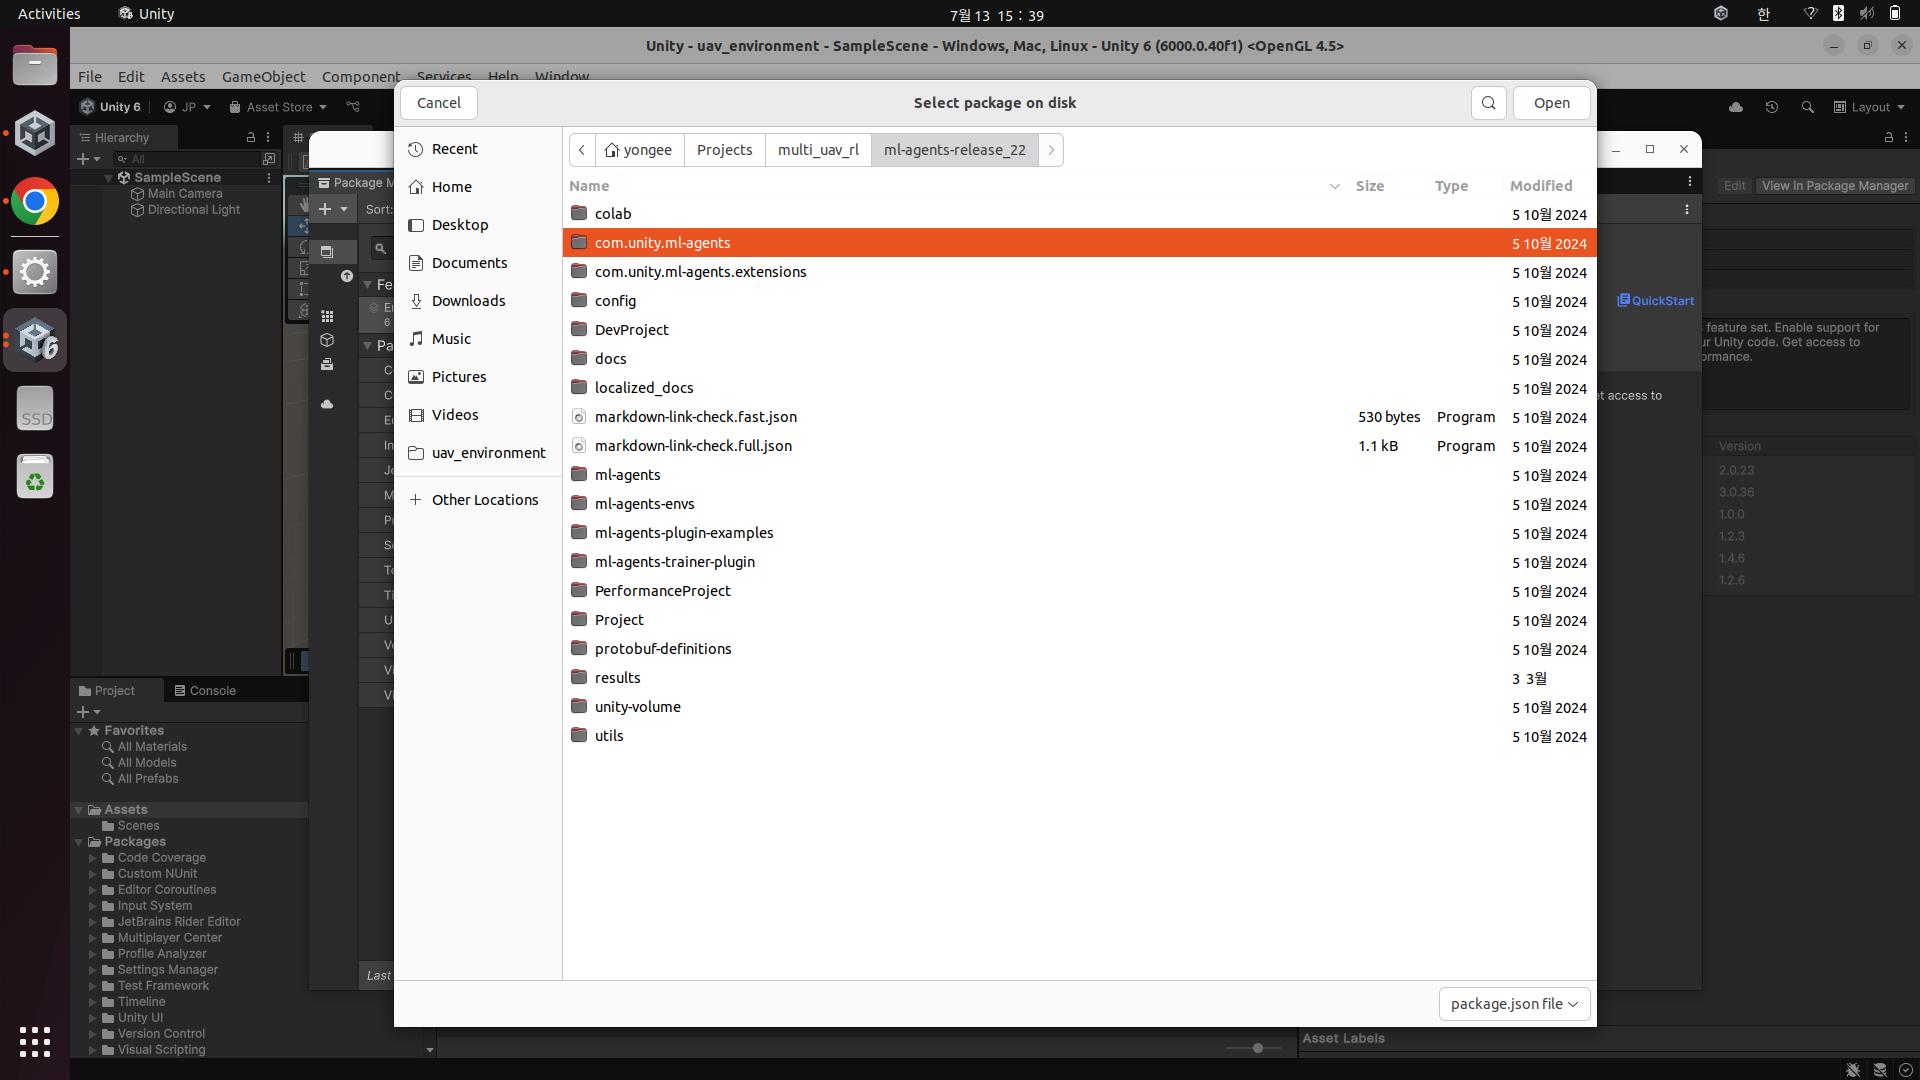Open the undo history icon in Unity toolbar

pos(1771,107)
